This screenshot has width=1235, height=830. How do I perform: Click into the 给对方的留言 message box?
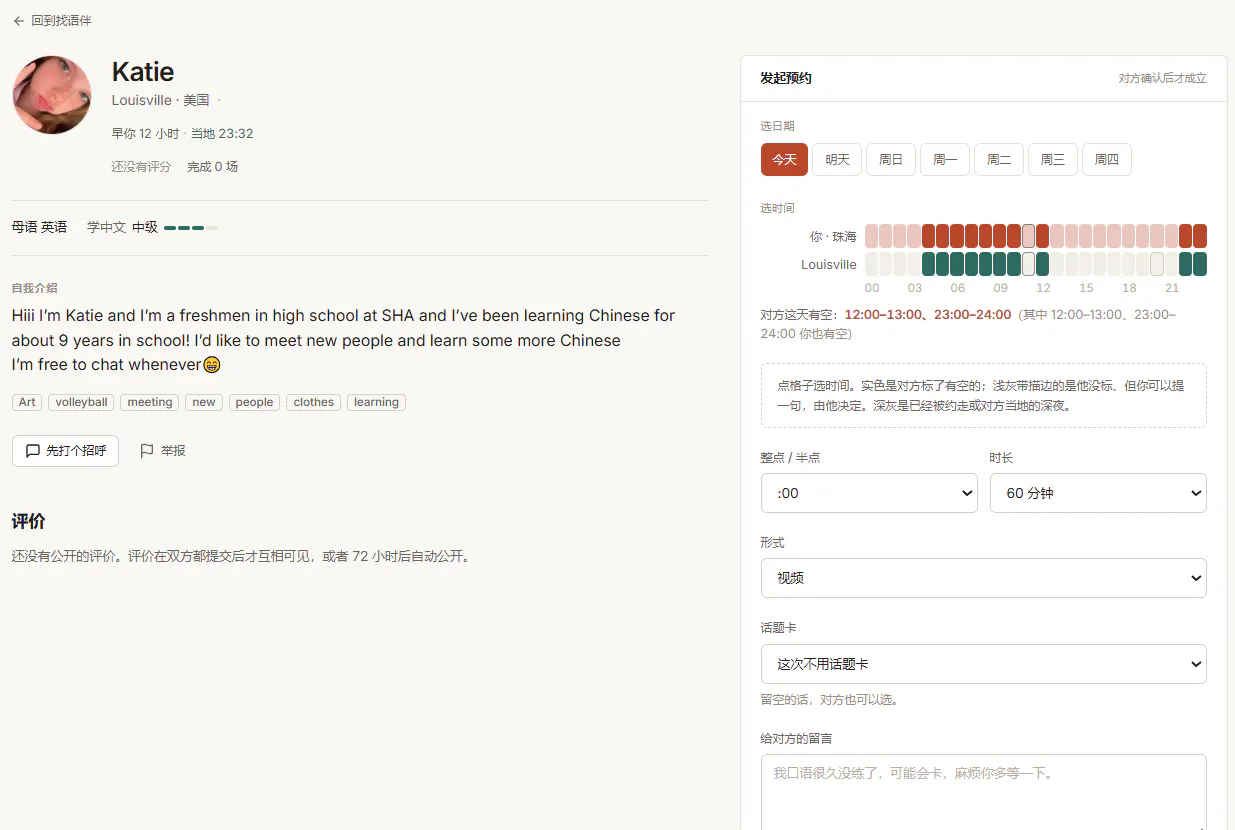tap(984, 792)
